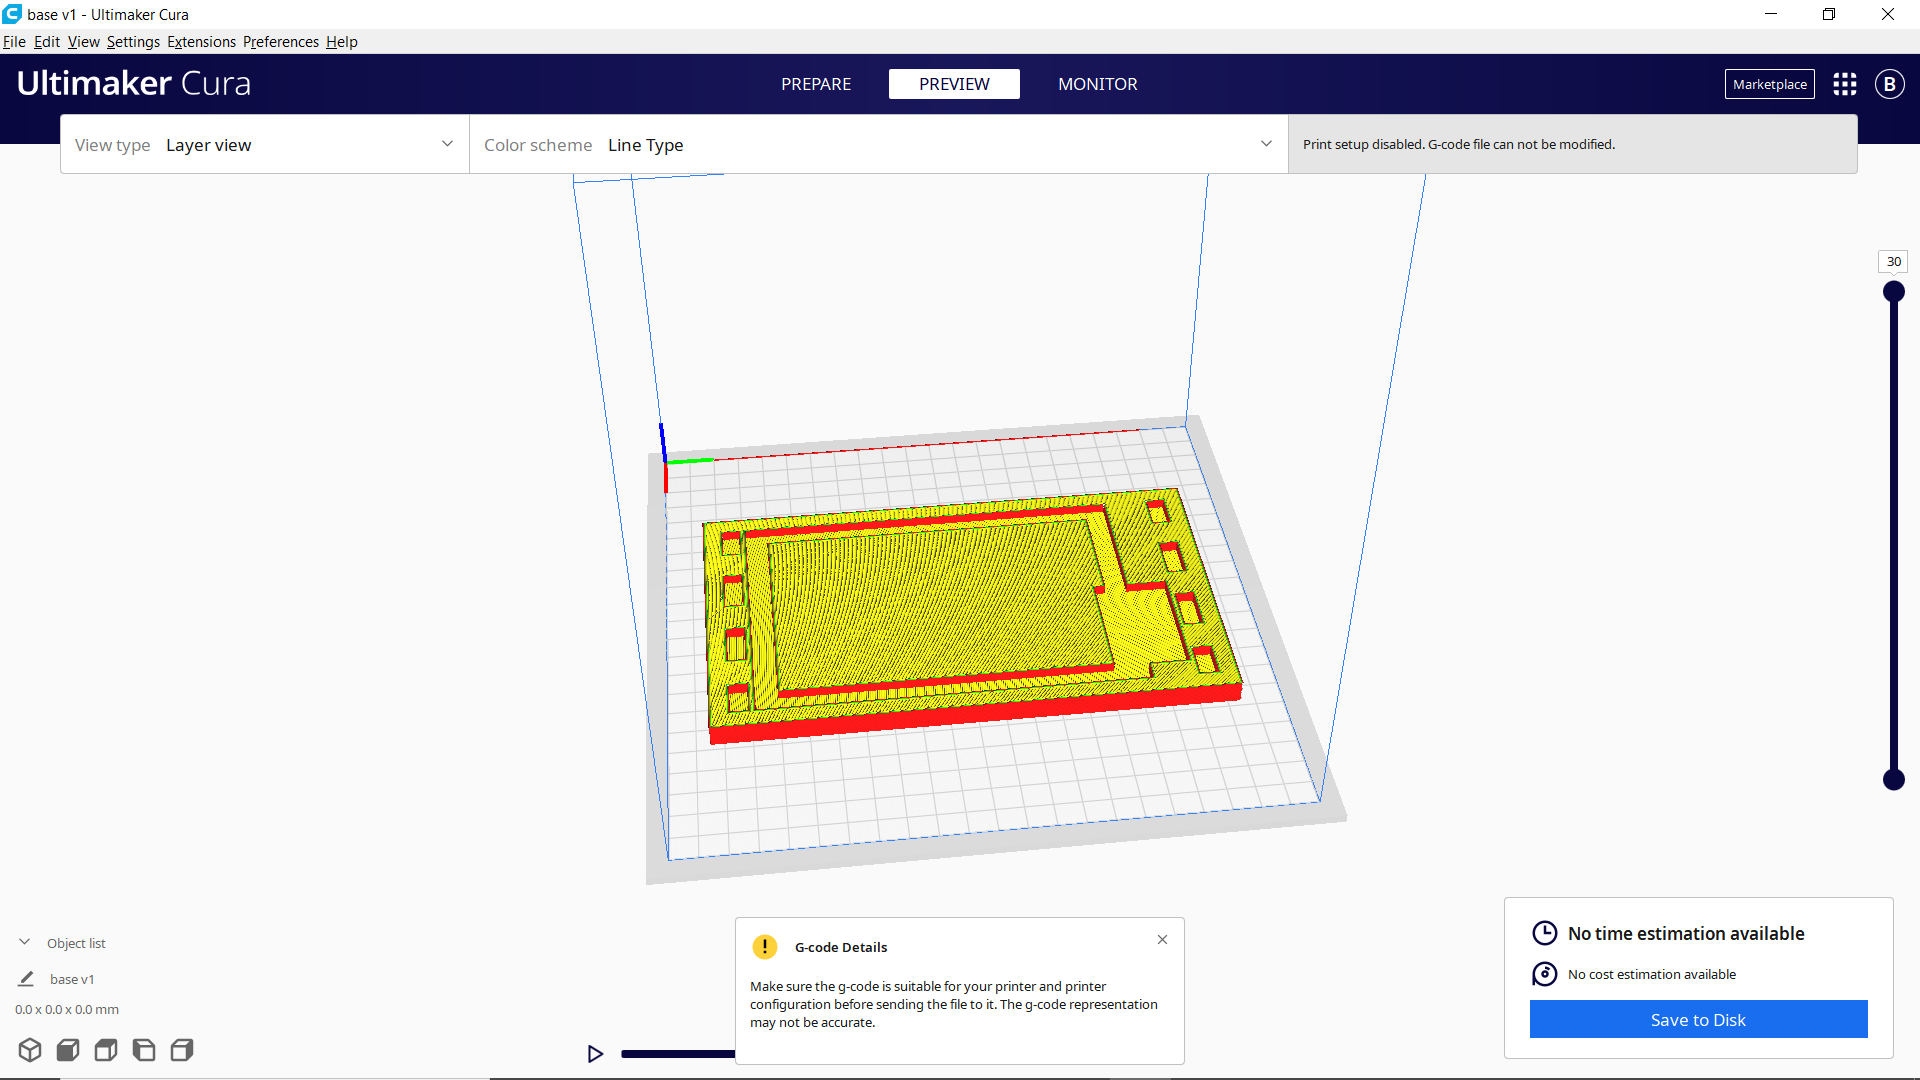Switch to the MONITOR stage tab
The width and height of the screenshot is (1920, 1080).
[x=1097, y=84]
